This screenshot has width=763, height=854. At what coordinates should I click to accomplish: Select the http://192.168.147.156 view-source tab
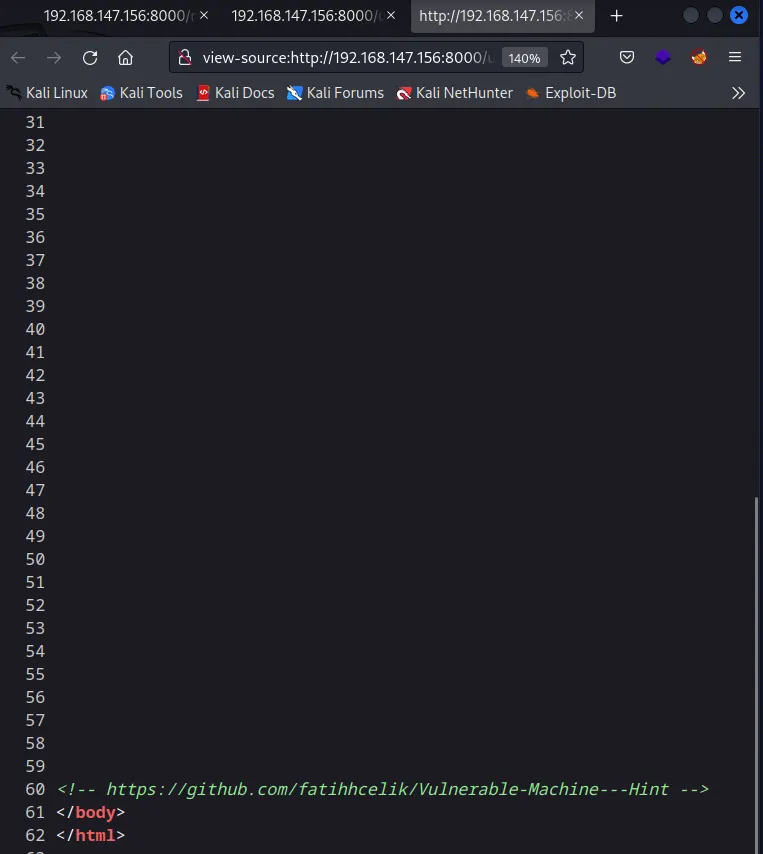(502, 16)
